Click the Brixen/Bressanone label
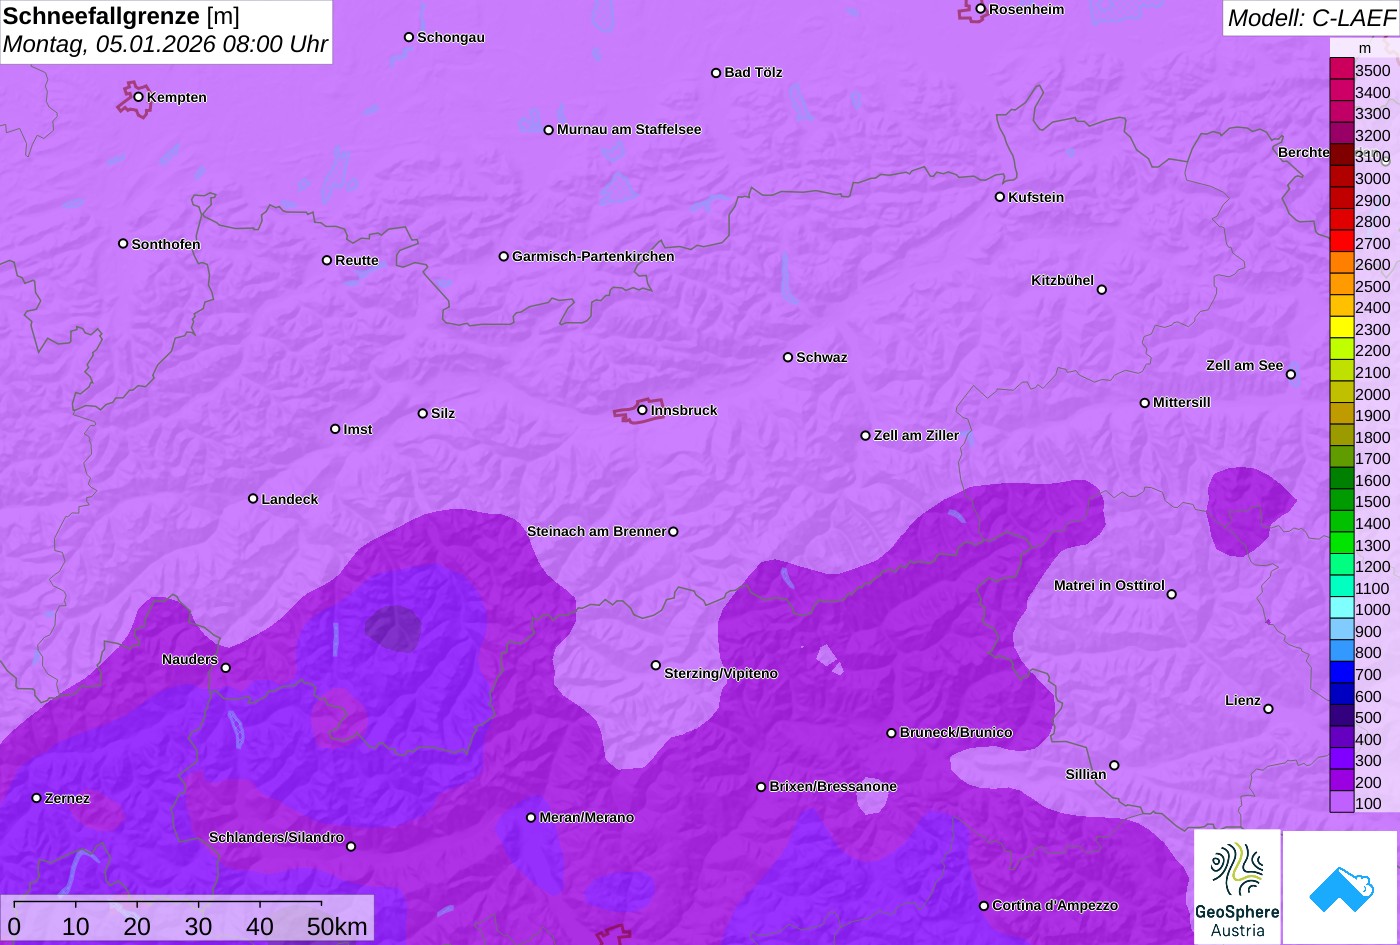Viewport: 1400px width, 945px height. point(833,786)
